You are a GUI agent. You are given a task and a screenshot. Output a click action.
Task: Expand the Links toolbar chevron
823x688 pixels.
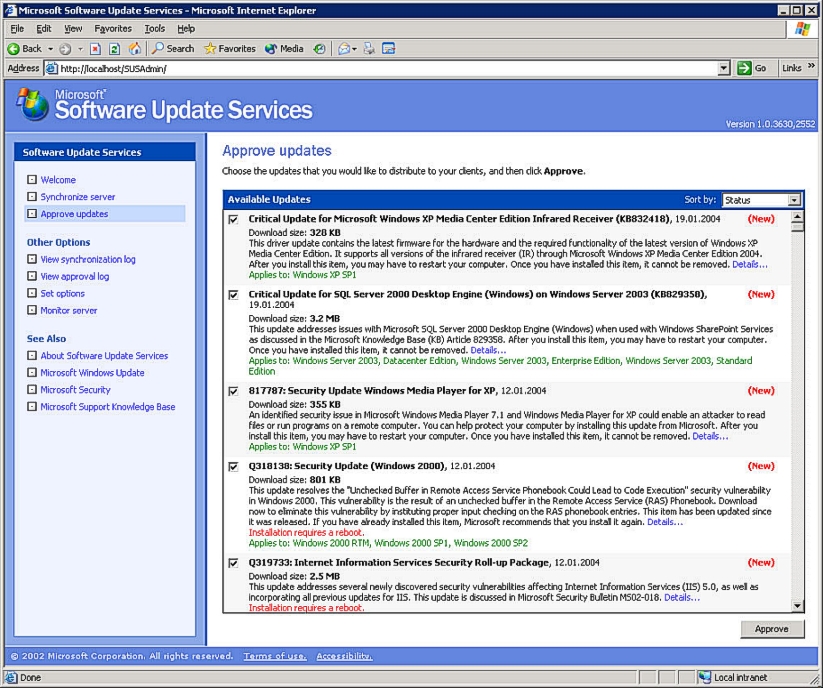811,67
